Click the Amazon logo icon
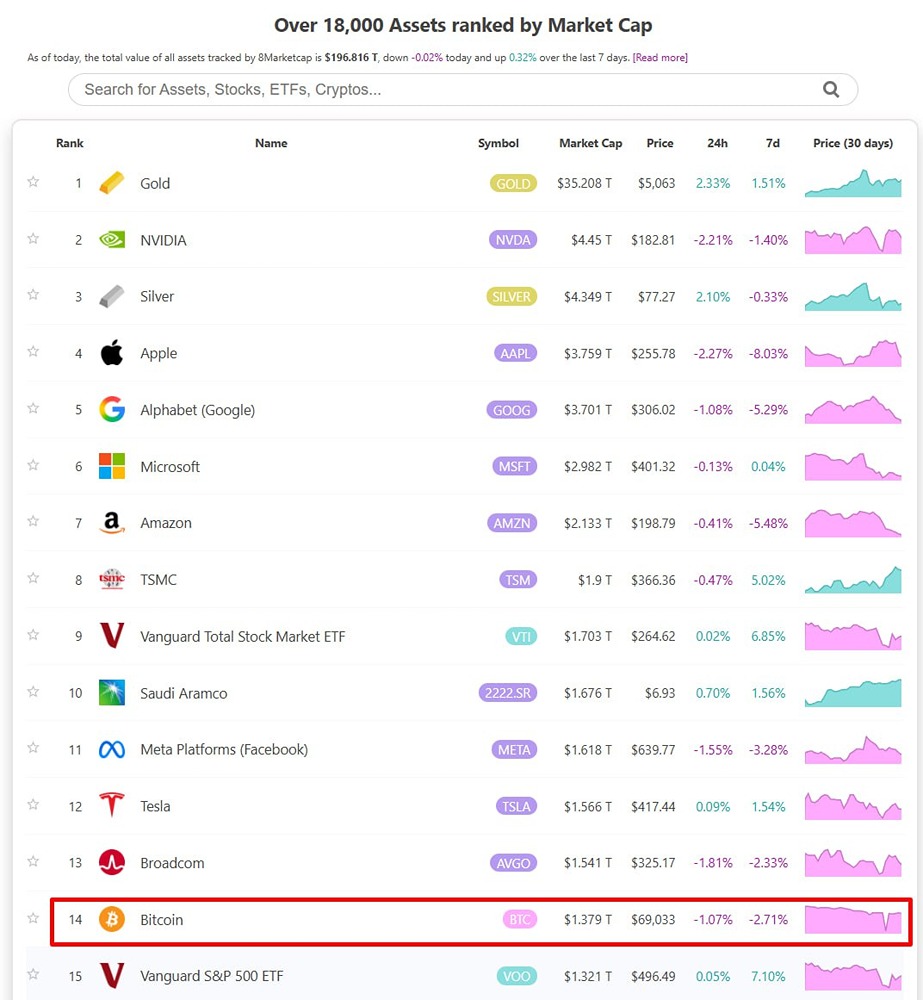 click(112, 523)
